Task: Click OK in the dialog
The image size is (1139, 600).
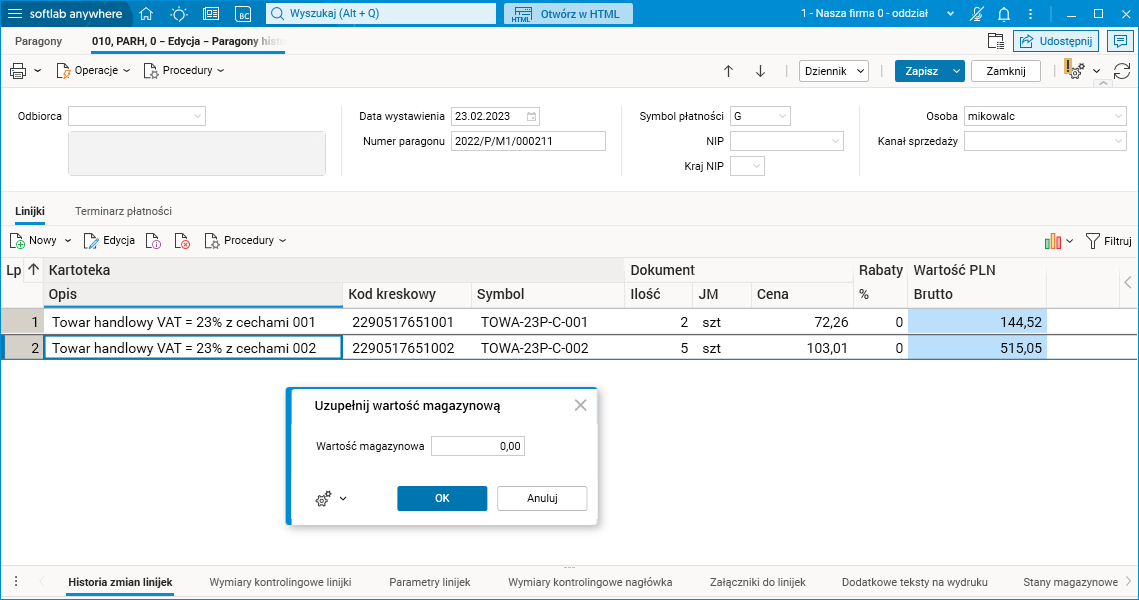Action: point(442,498)
